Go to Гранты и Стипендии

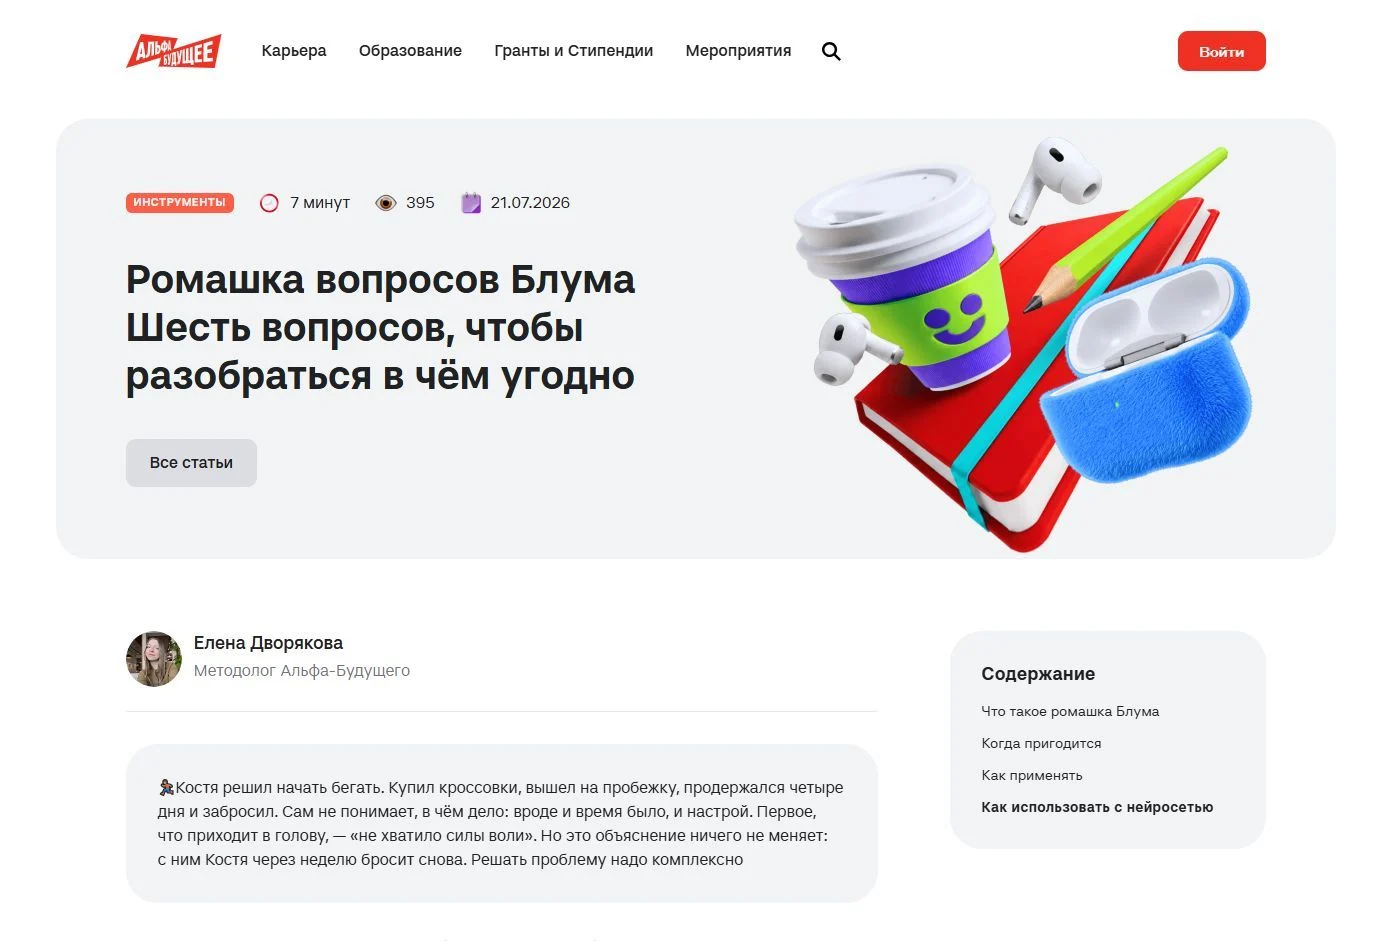point(574,51)
